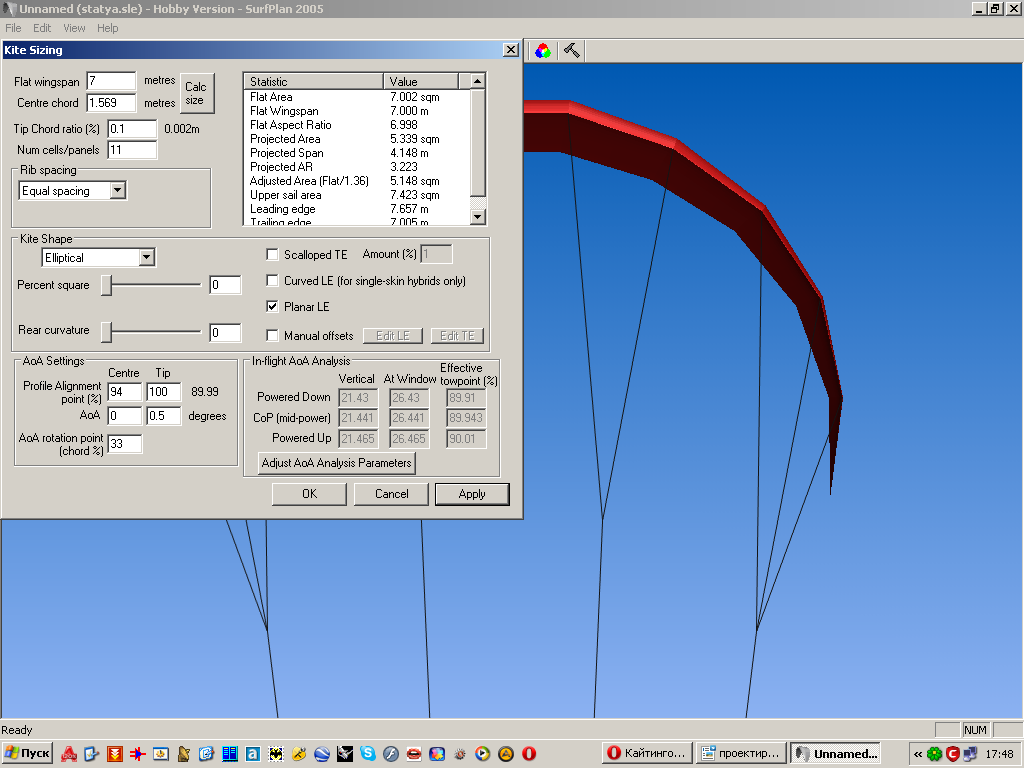Toggle the Curved LE checkbox
Image resolution: width=1024 pixels, height=768 pixels.
(273, 281)
